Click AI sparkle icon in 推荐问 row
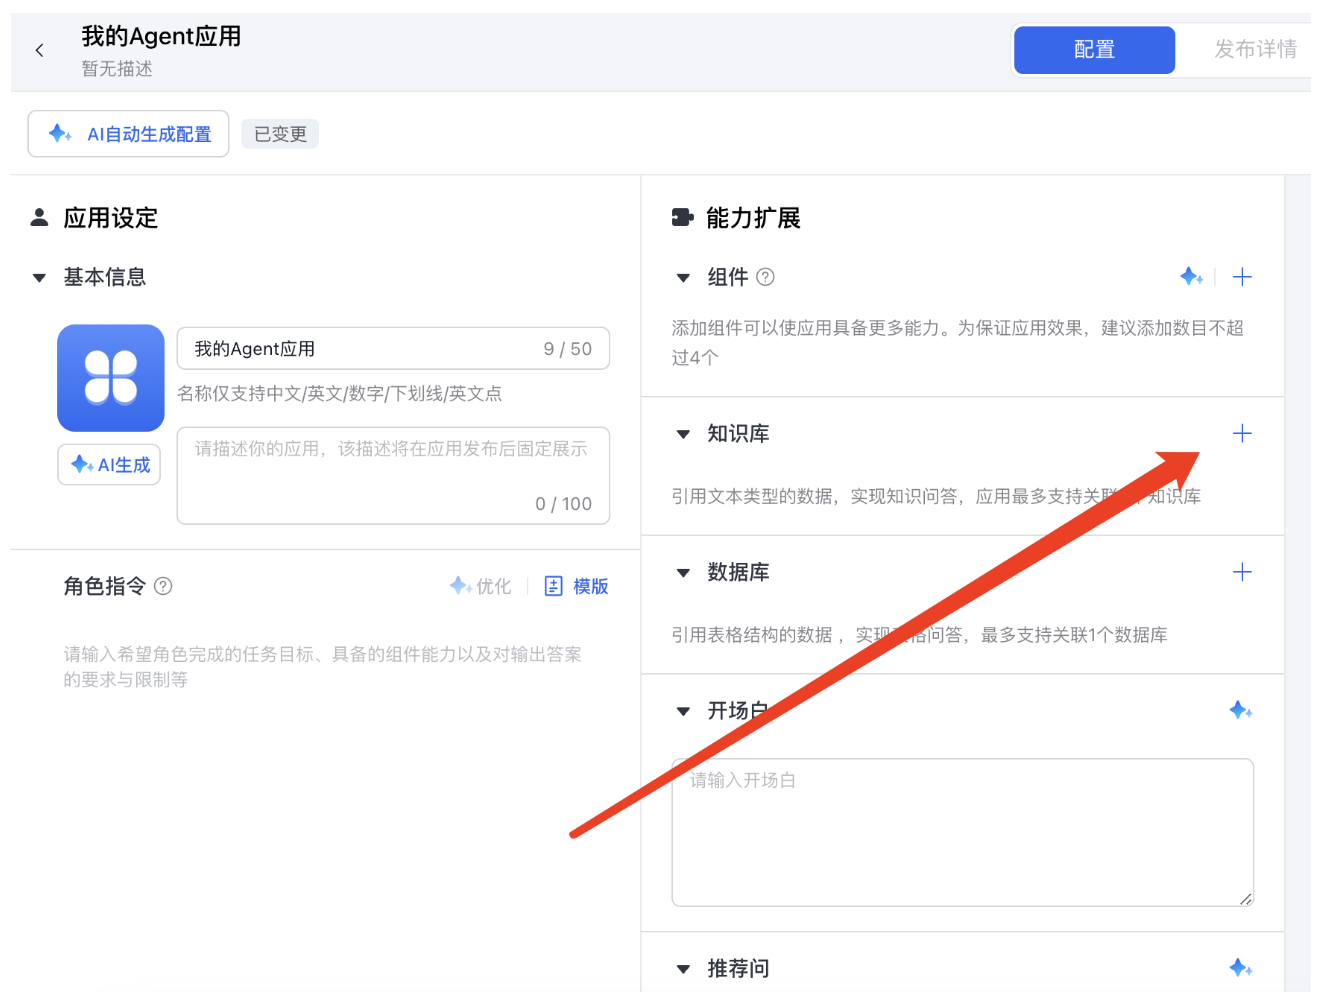1318x1002 pixels. pos(1241,967)
